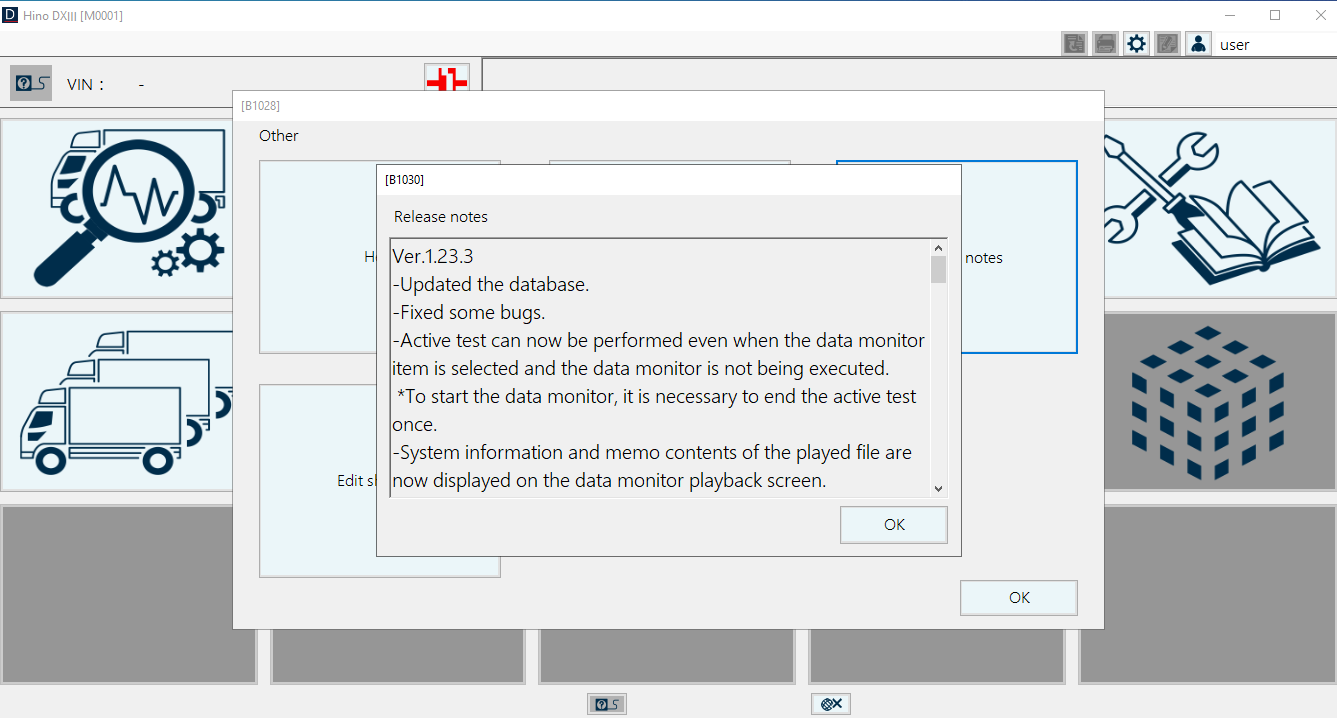Click the release notes scrollbar thumb

tap(938, 270)
